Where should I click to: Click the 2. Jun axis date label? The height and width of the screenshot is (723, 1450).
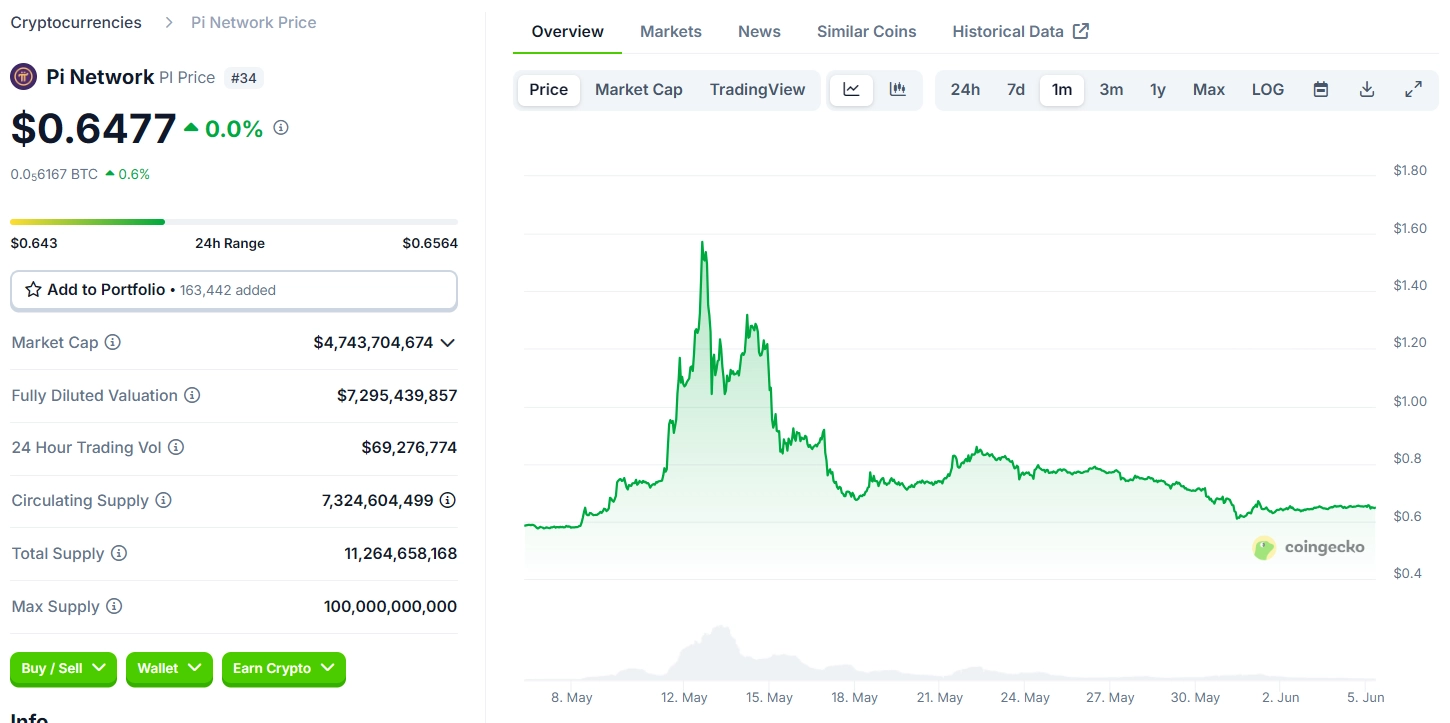1280,697
